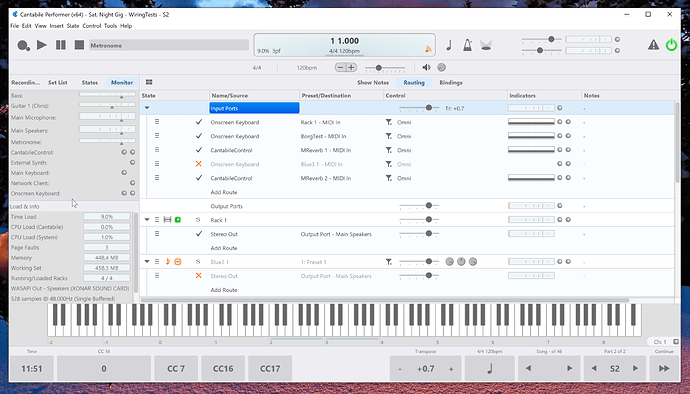The width and height of the screenshot is (690, 394).
Task: Open filter icon for BorgTest MIDI In route
Action: click(389, 136)
